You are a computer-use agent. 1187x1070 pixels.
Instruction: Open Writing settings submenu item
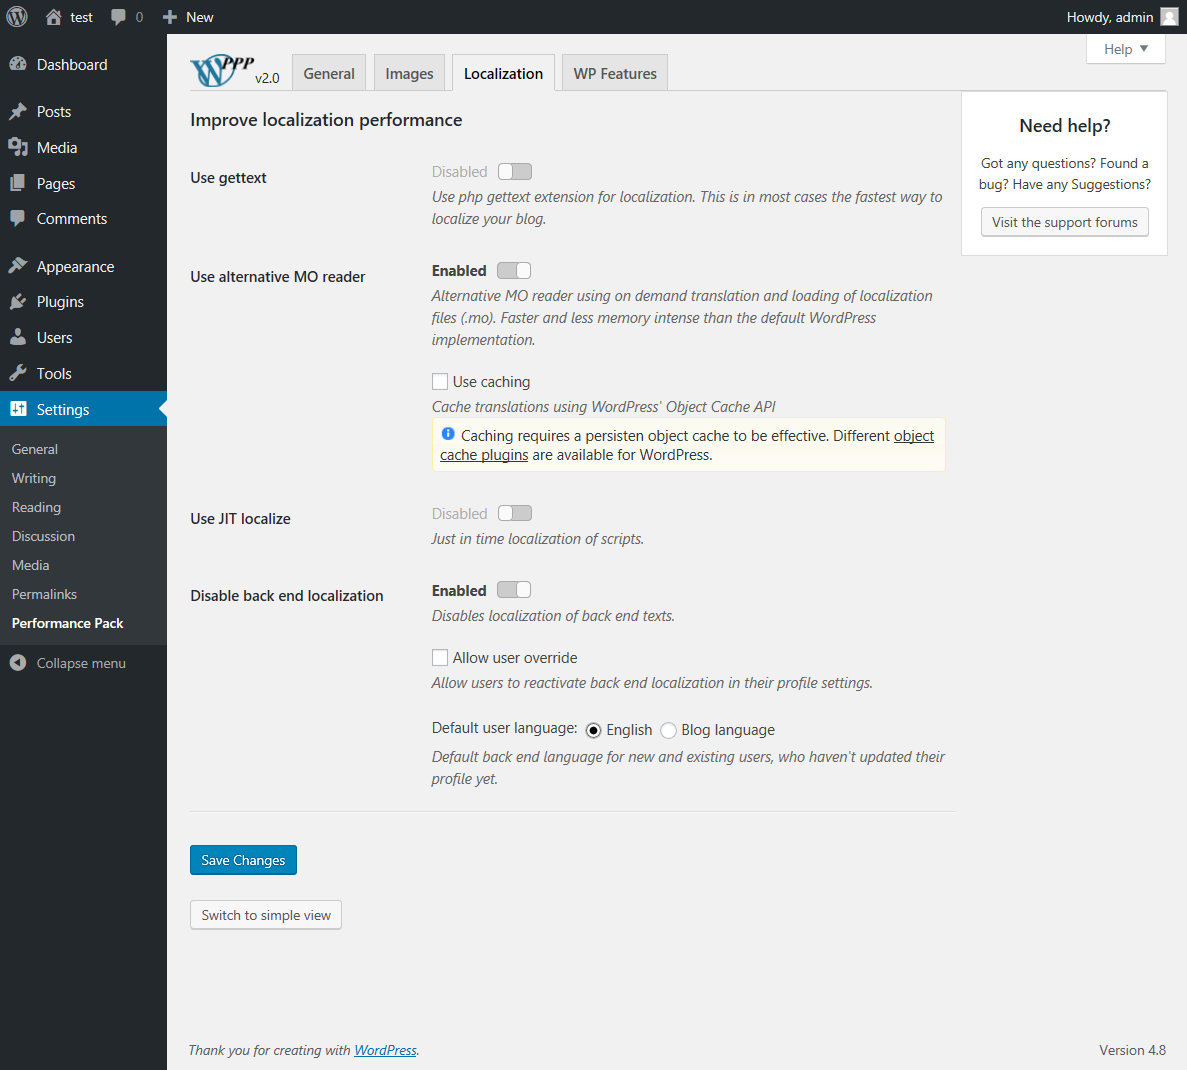pyautogui.click(x=34, y=478)
